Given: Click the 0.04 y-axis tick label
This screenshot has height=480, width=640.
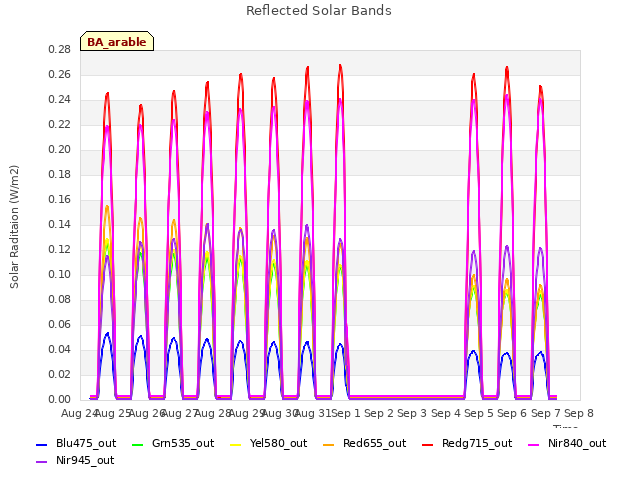Looking at the screenshot, I should point(60,349).
